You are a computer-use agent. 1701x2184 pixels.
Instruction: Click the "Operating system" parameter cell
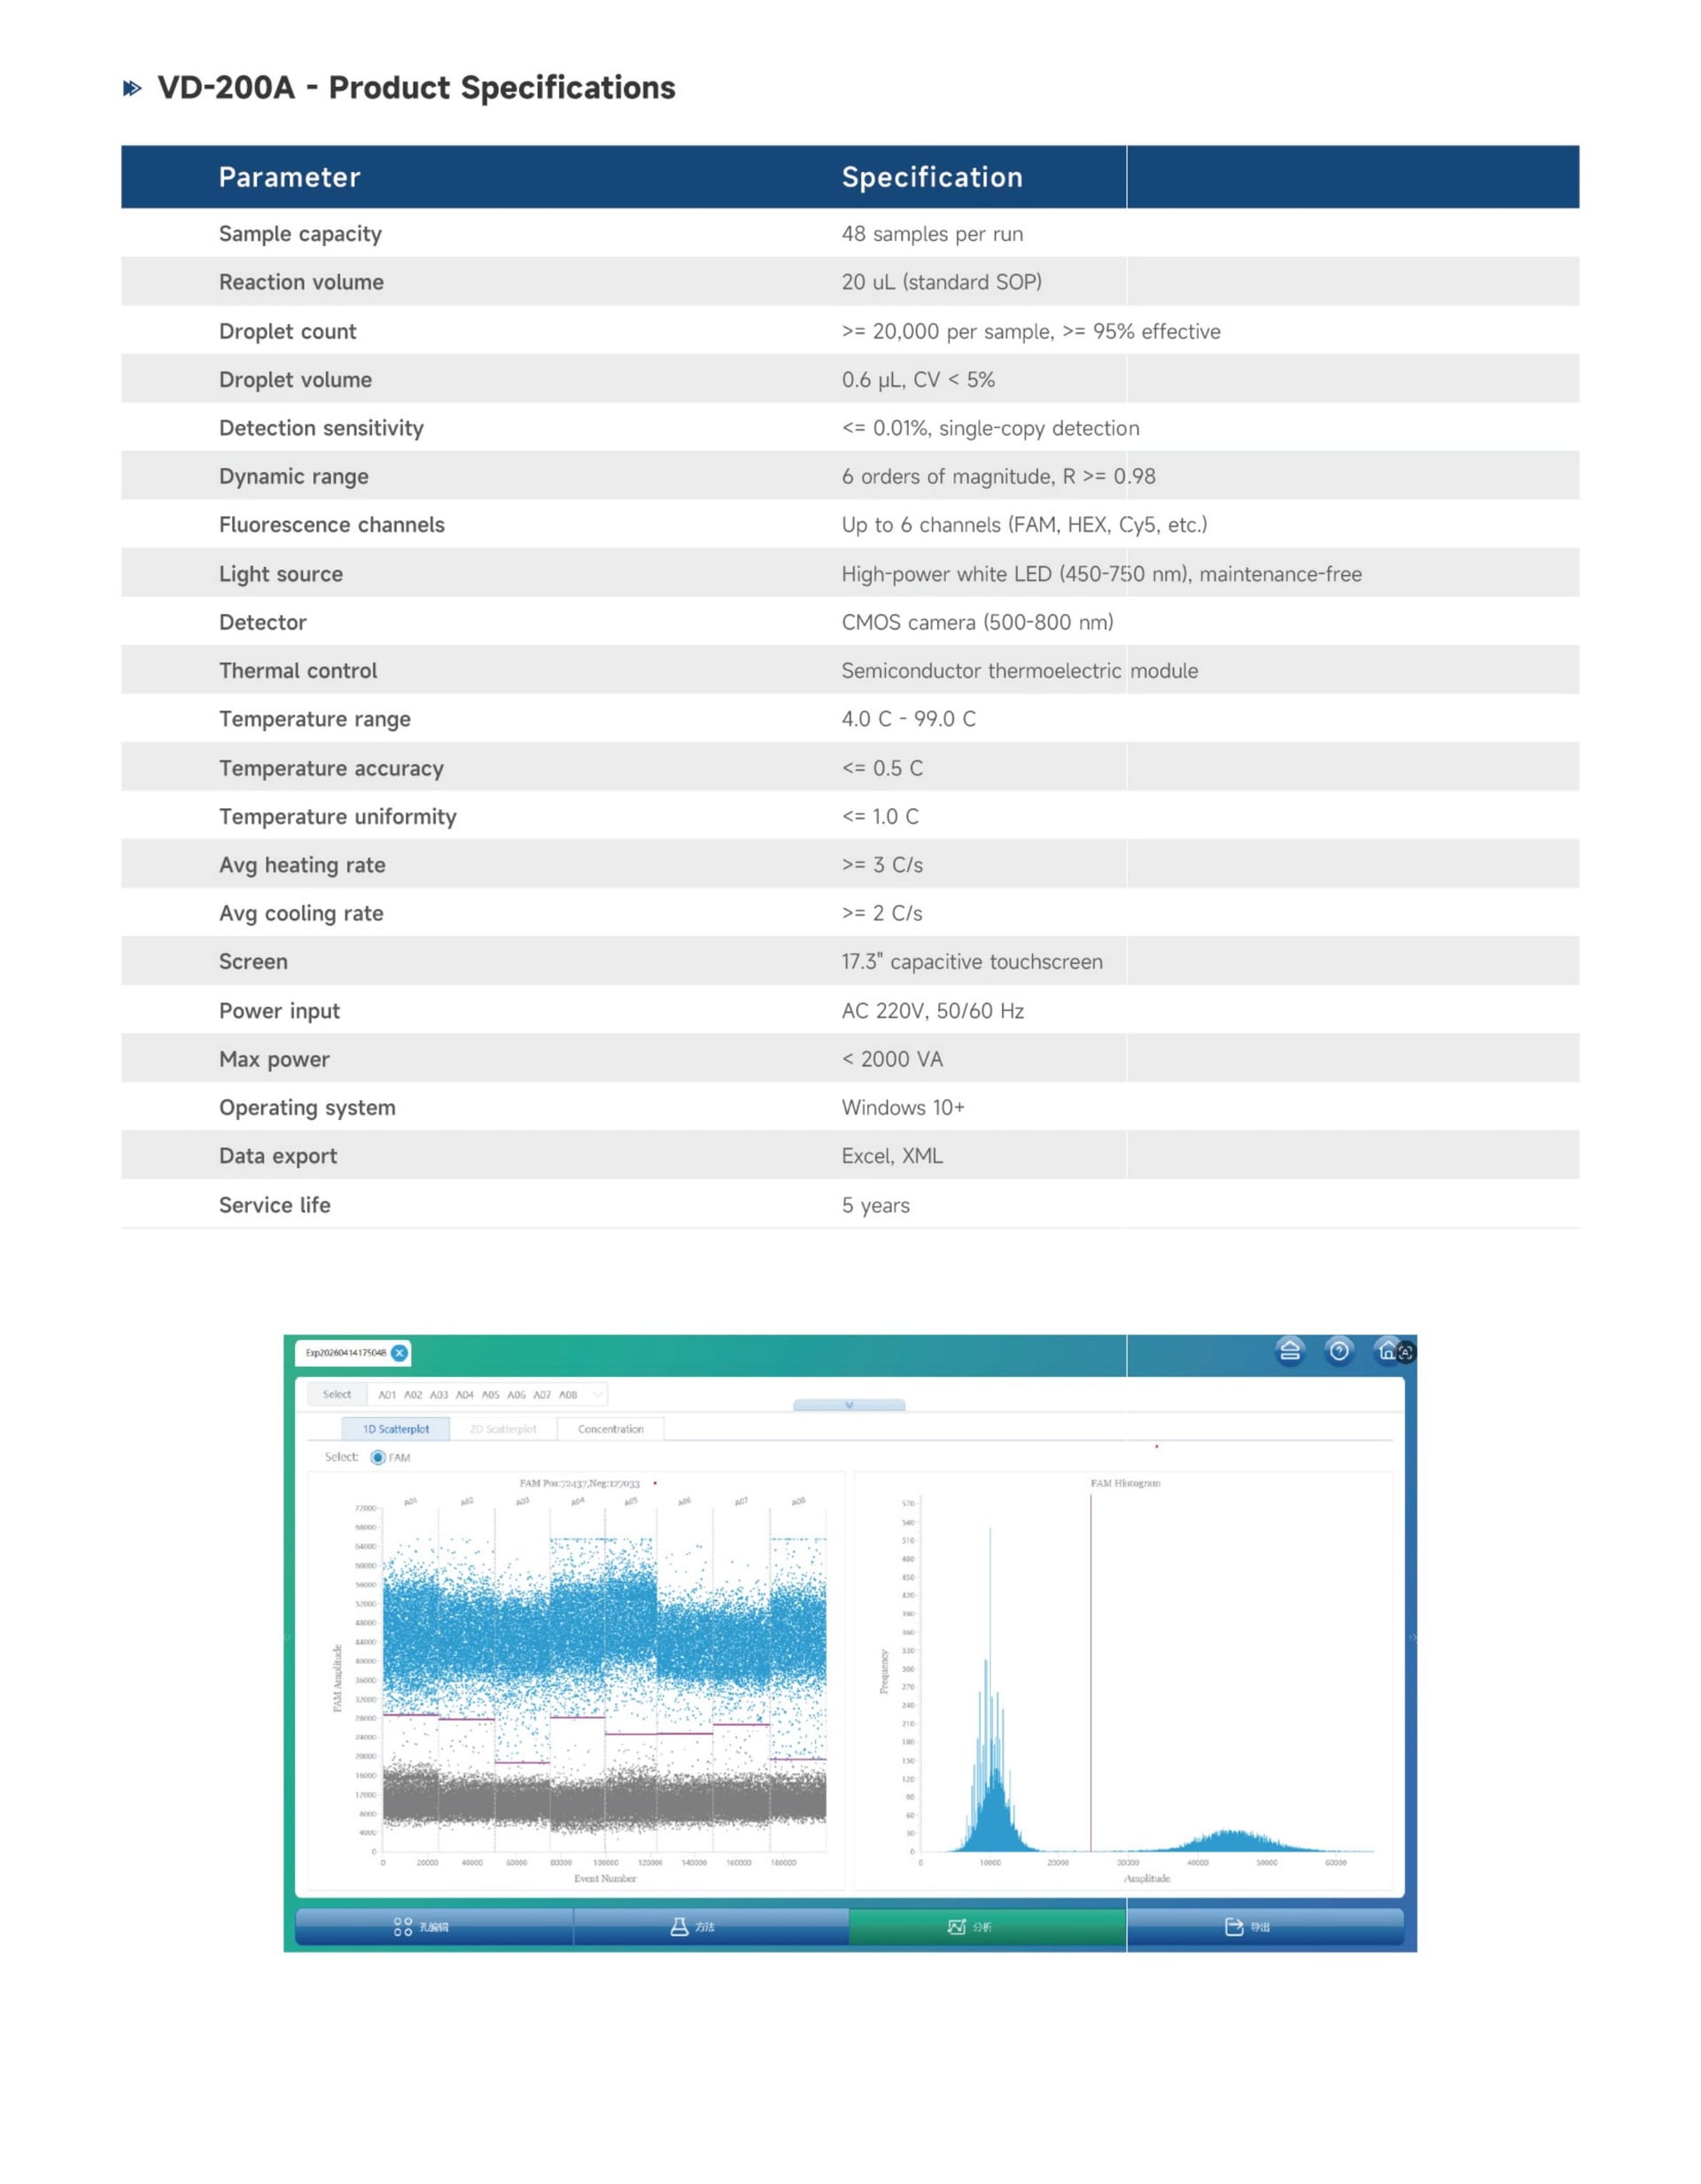(307, 1108)
